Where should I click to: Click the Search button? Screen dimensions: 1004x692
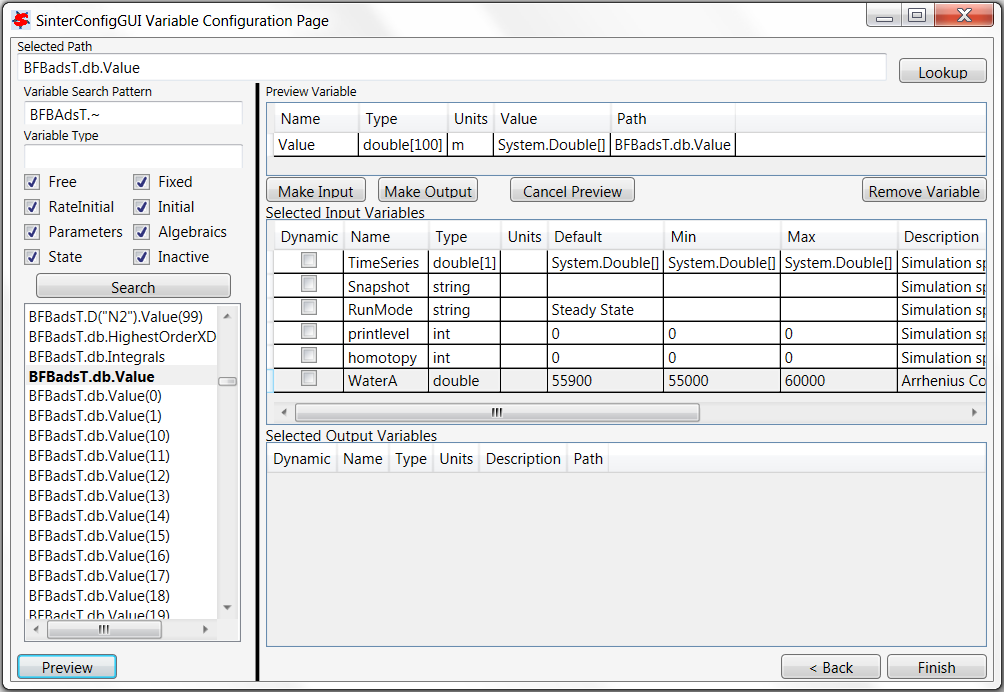(x=133, y=286)
